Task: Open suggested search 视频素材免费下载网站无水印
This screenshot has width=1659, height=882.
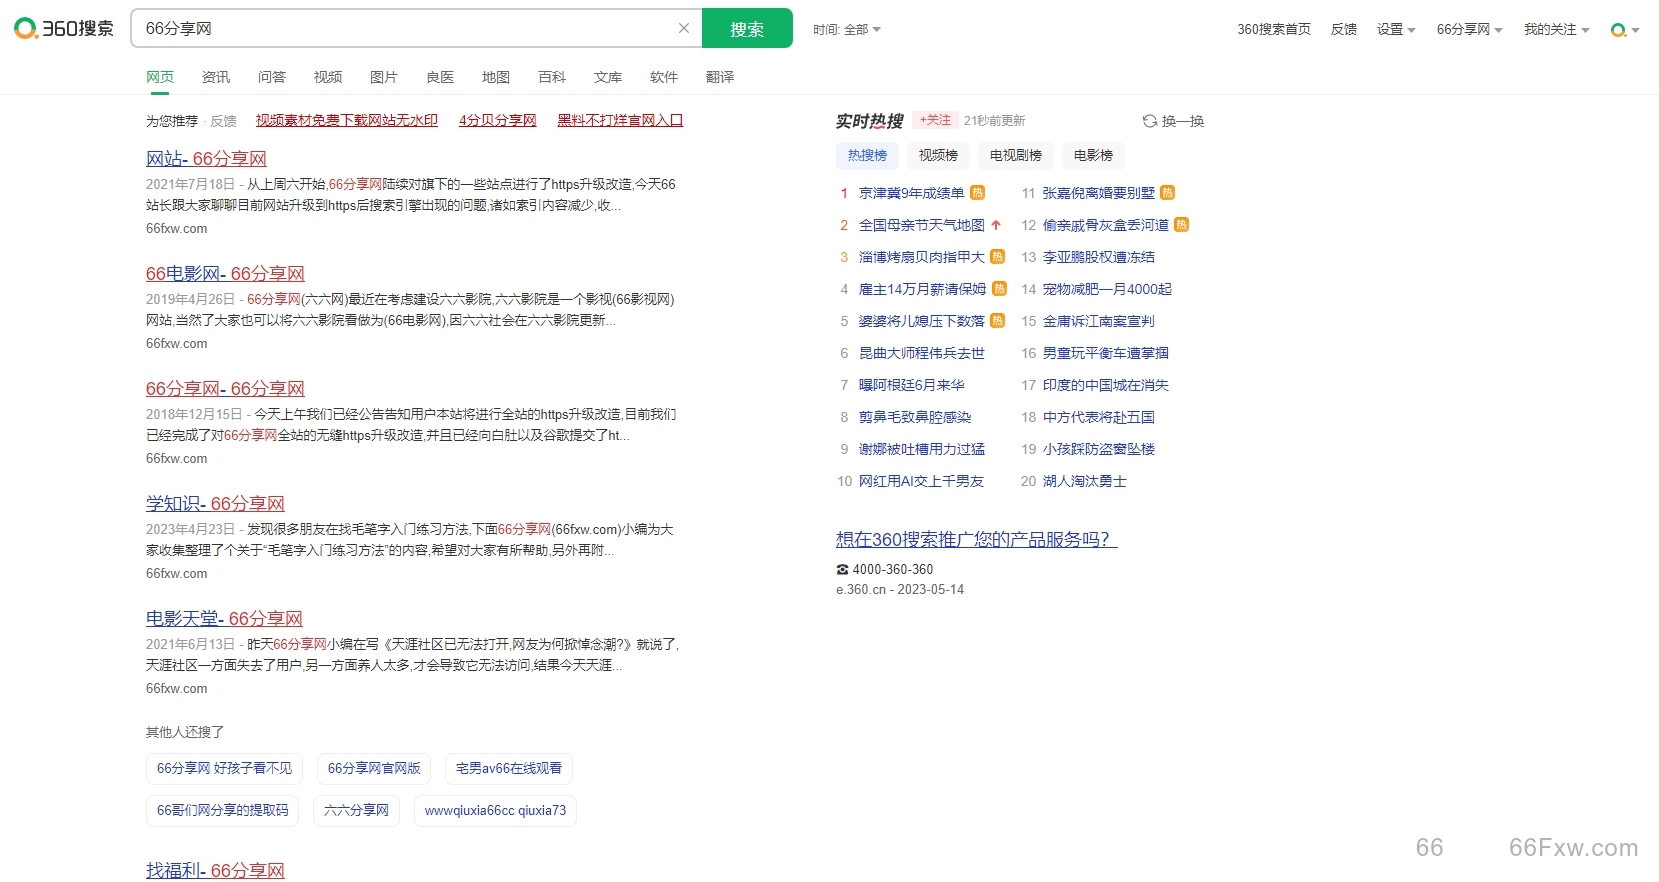Action: (x=347, y=120)
